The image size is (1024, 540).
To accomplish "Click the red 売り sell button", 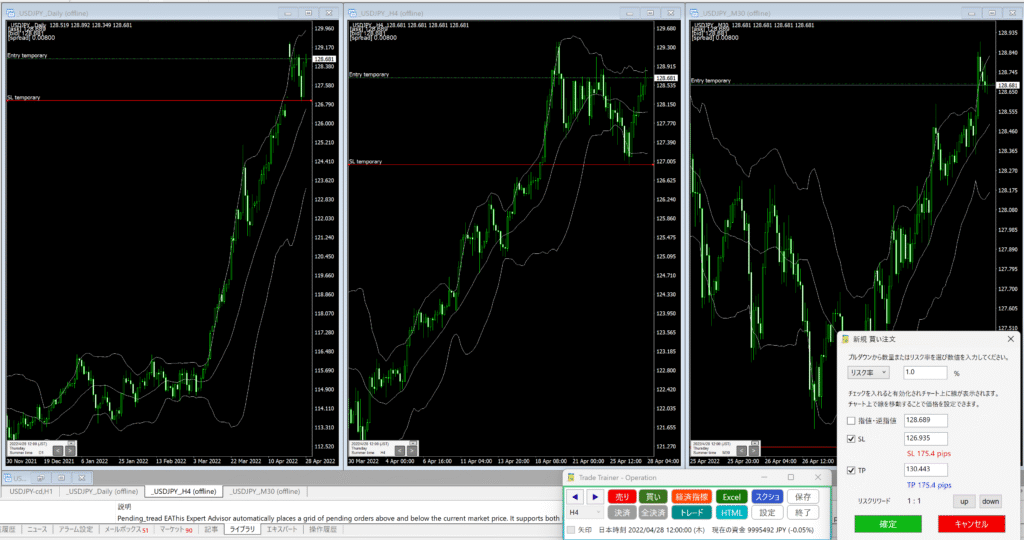I will point(622,497).
